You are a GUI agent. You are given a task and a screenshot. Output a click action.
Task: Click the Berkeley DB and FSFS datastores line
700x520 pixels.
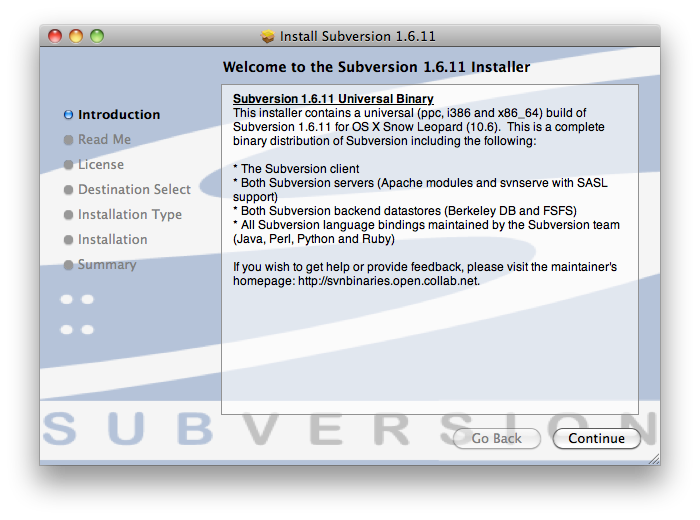coord(405,211)
